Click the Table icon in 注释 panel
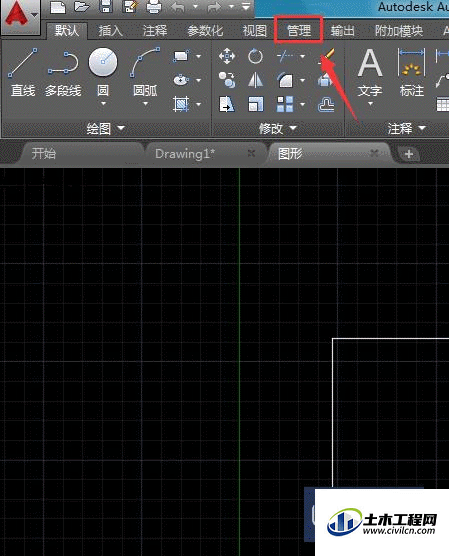 click(x=443, y=105)
